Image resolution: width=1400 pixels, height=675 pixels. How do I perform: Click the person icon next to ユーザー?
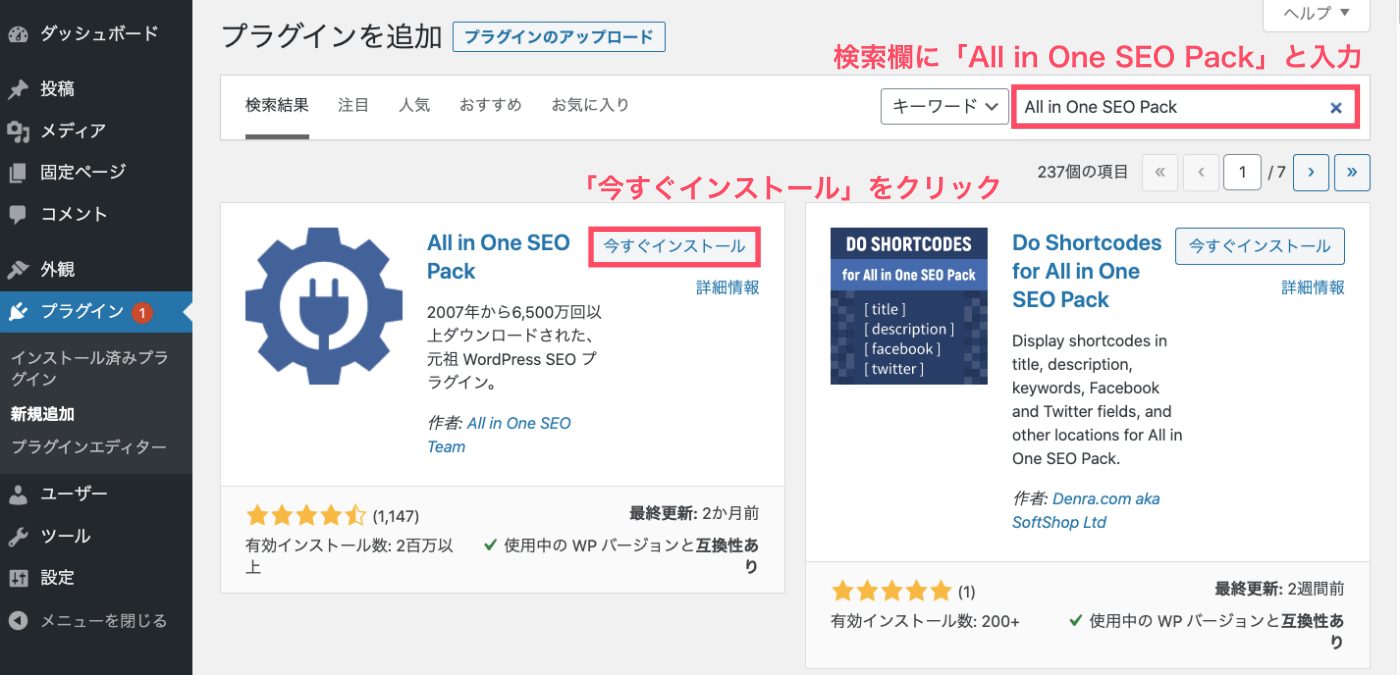(18, 494)
